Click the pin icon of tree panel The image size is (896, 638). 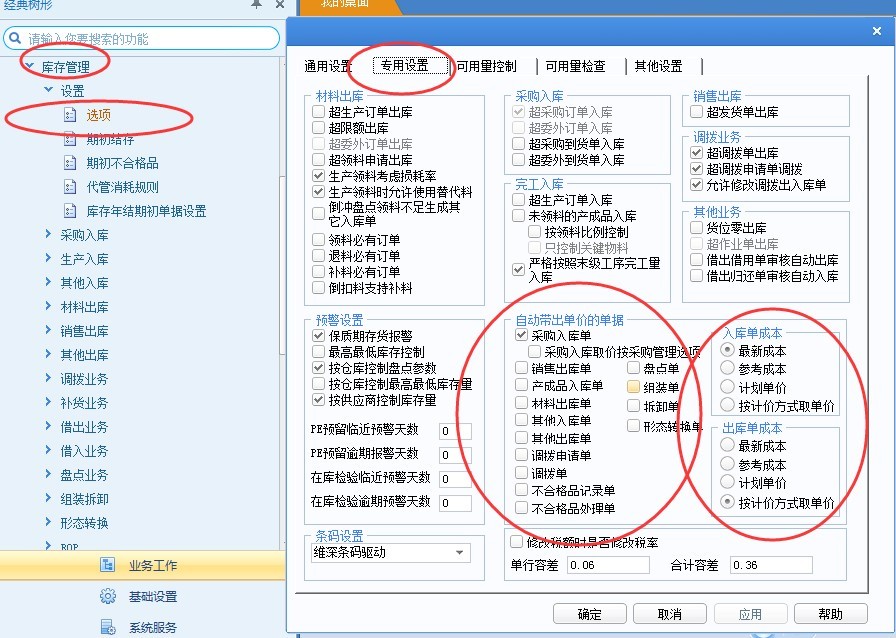(256, 6)
